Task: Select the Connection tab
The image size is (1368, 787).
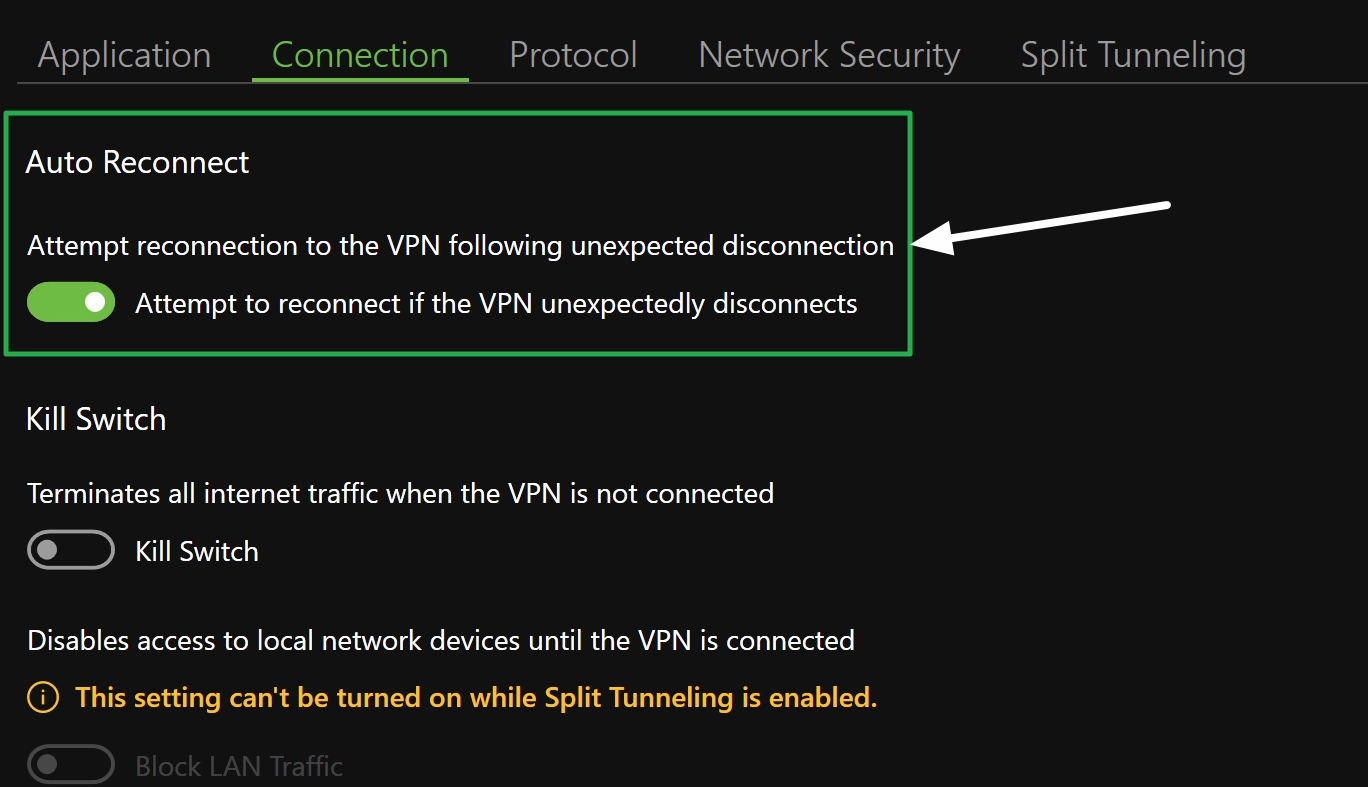Action: pyautogui.click(x=359, y=55)
